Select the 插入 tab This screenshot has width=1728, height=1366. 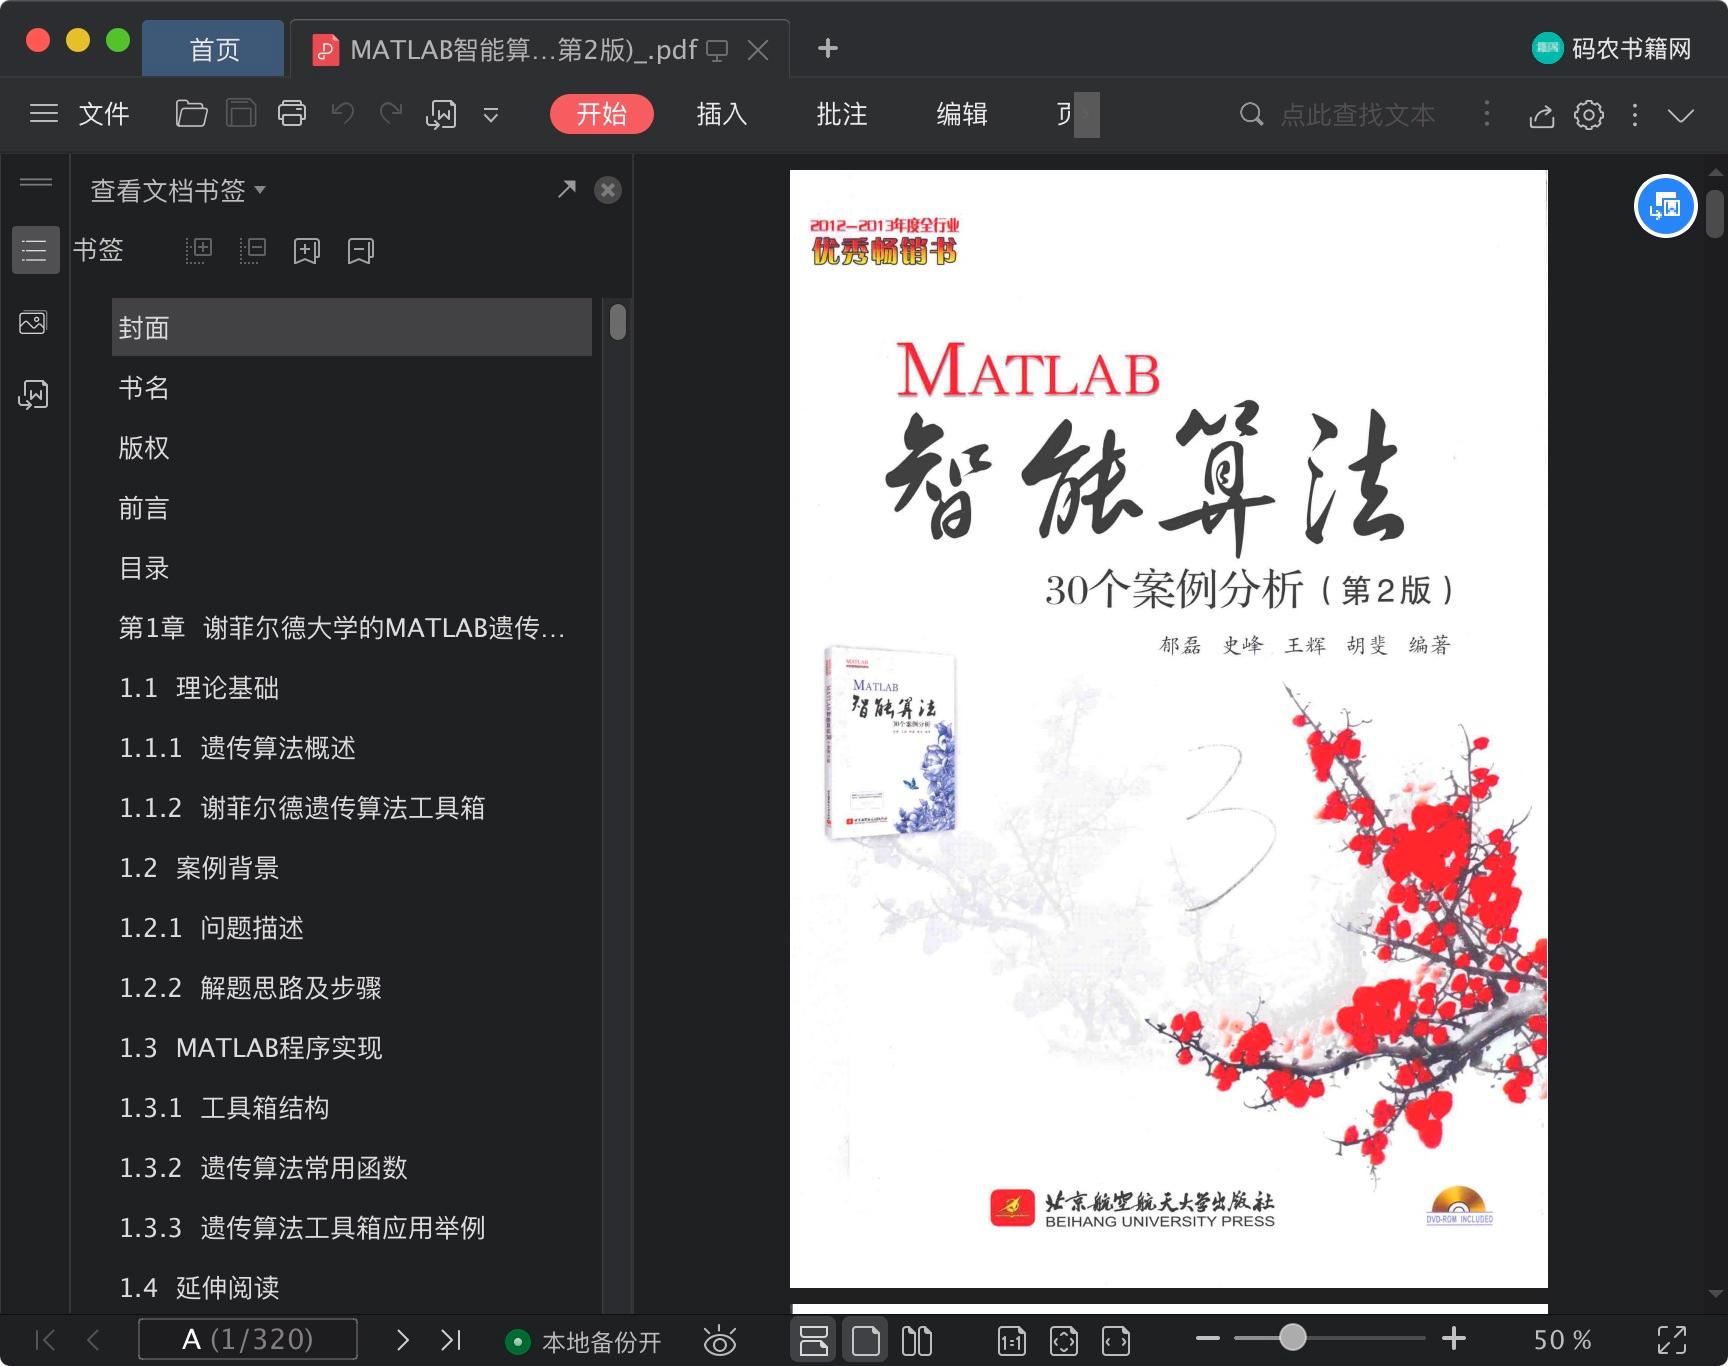(x=722, y=114)
